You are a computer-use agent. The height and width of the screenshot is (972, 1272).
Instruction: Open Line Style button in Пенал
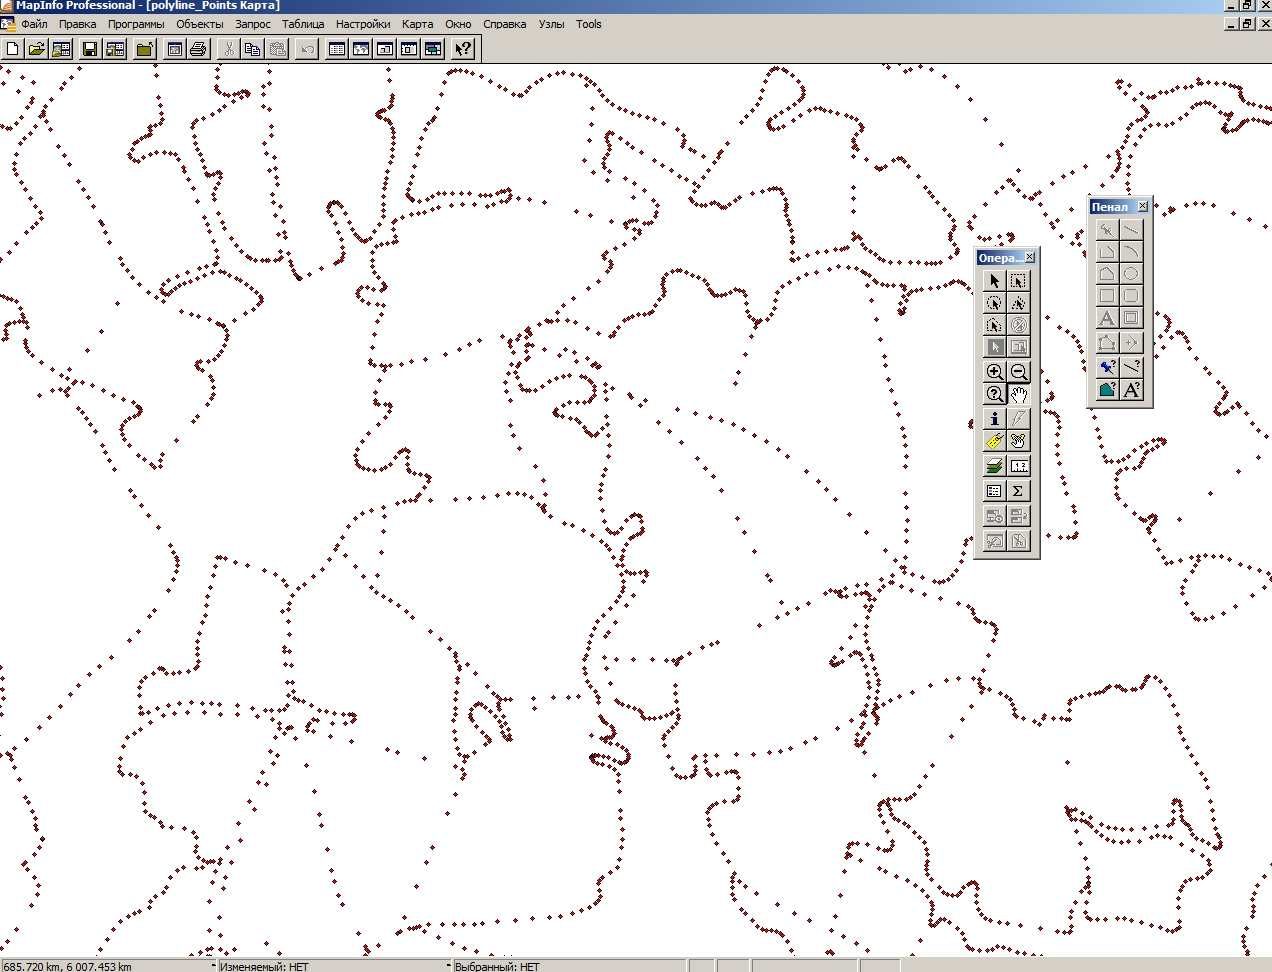(x=1130, y=367)
